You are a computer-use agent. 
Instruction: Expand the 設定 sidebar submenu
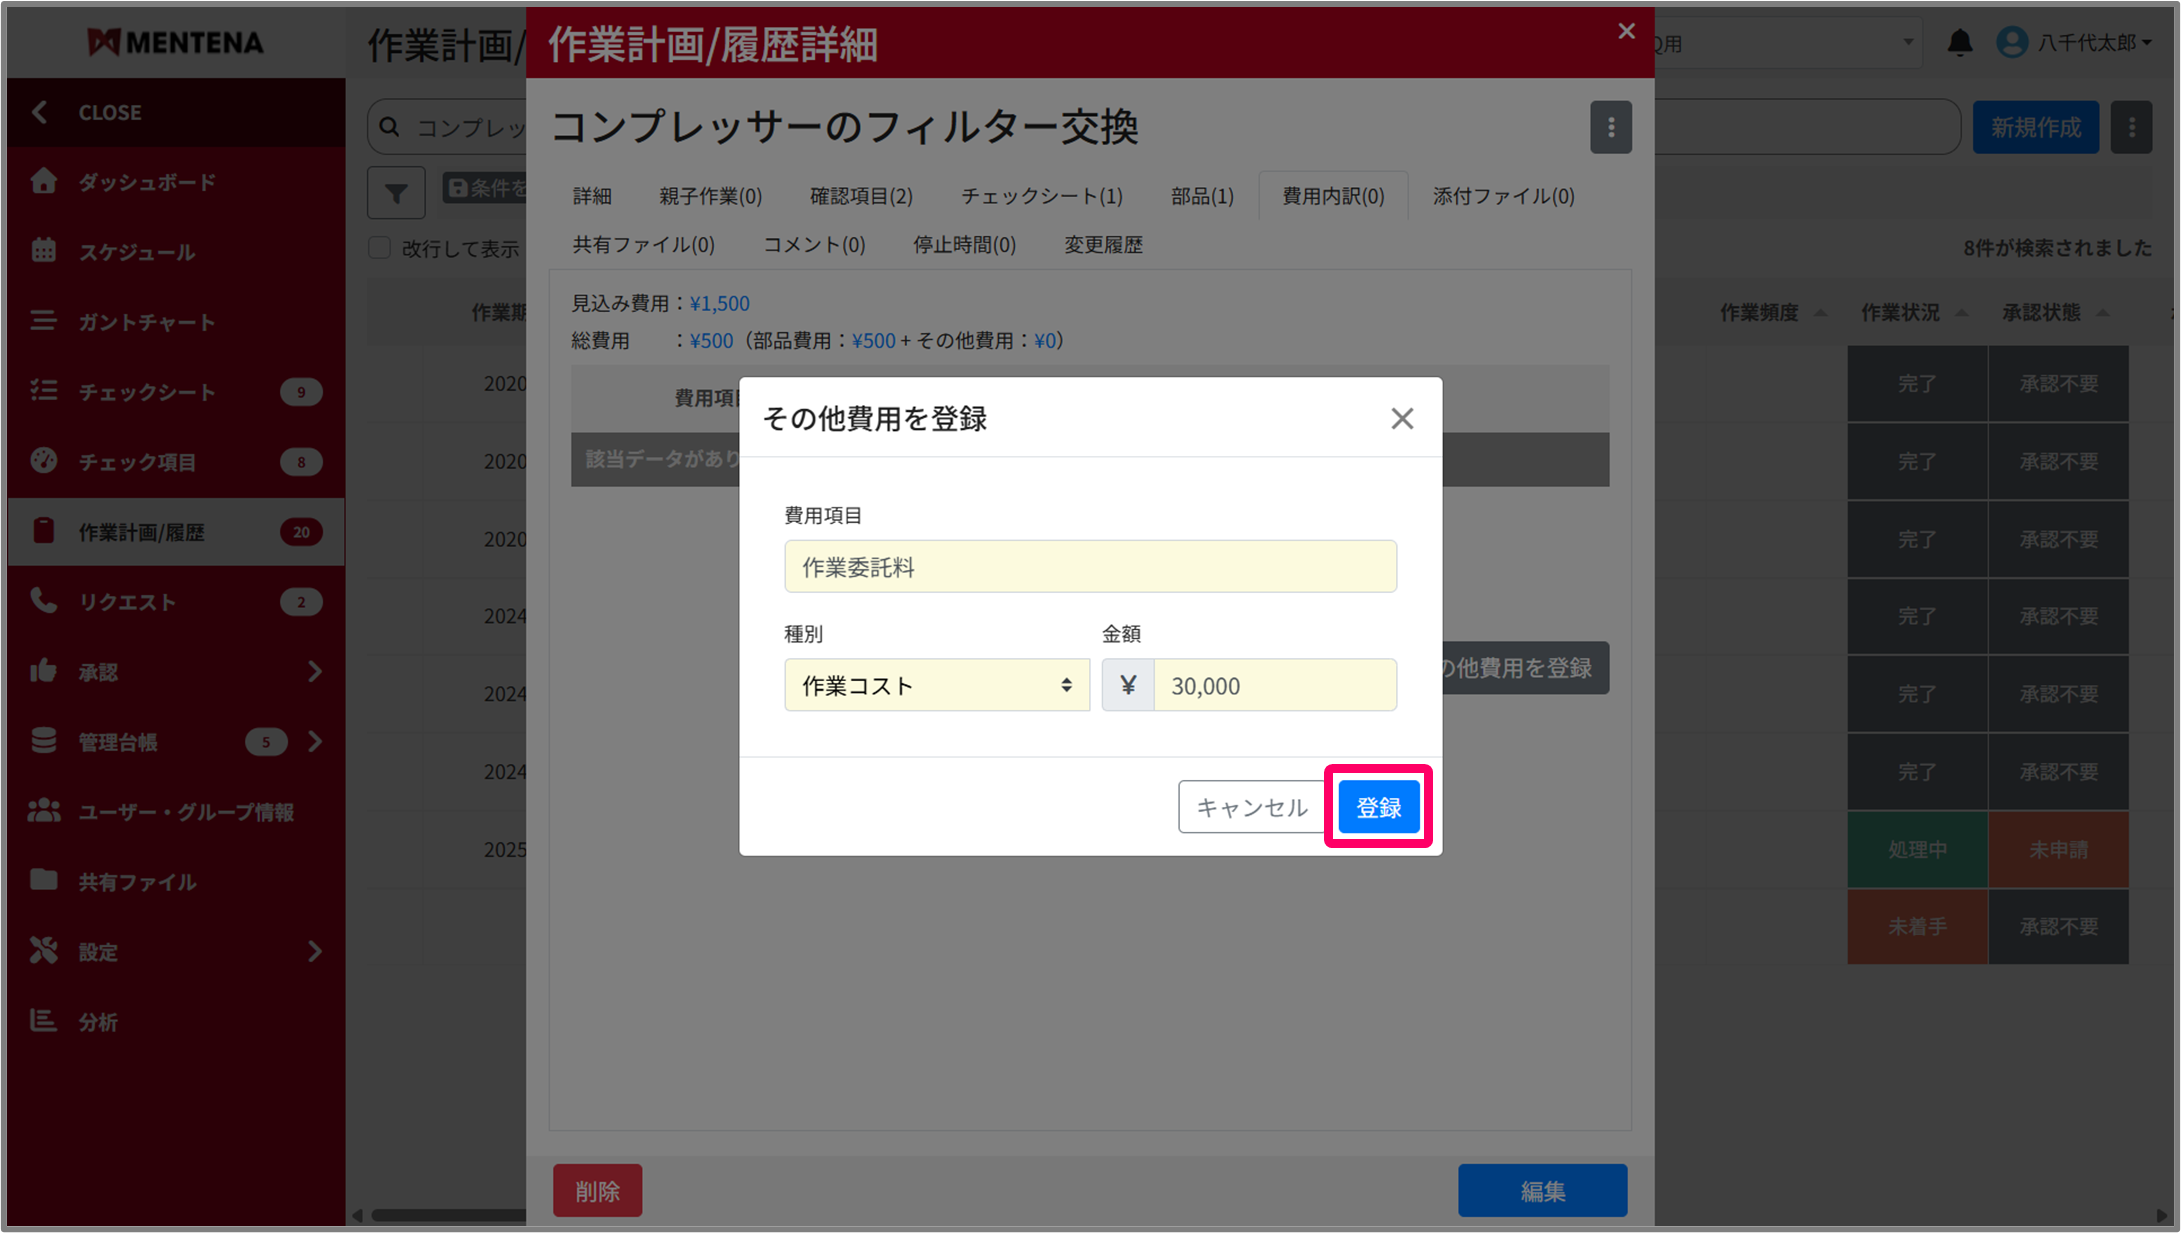pyautogui.click(x=314, y=951)
